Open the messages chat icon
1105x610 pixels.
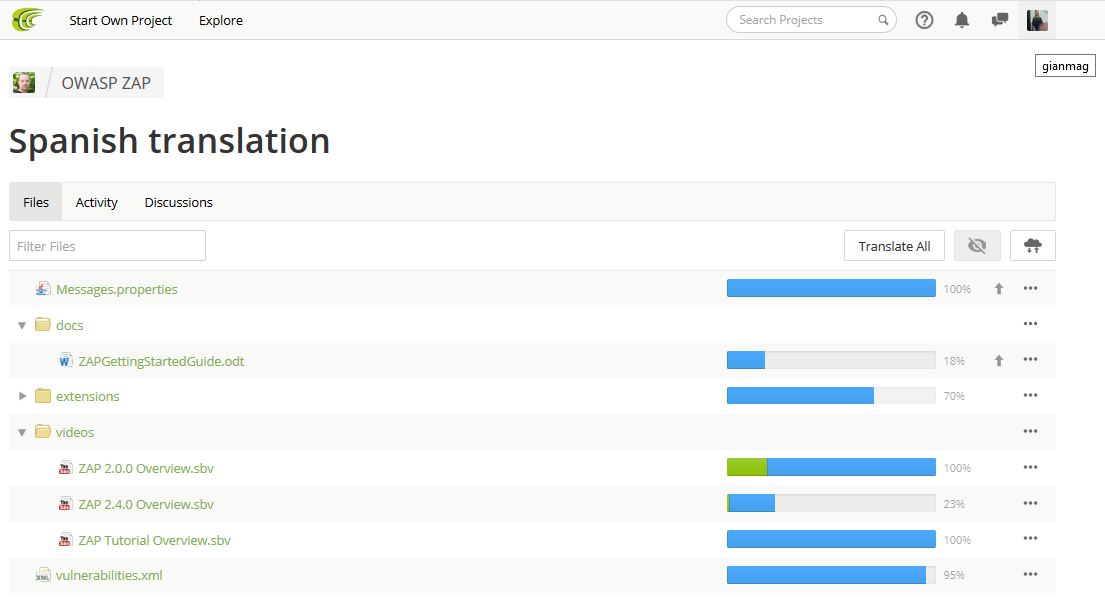click(999, 20)
